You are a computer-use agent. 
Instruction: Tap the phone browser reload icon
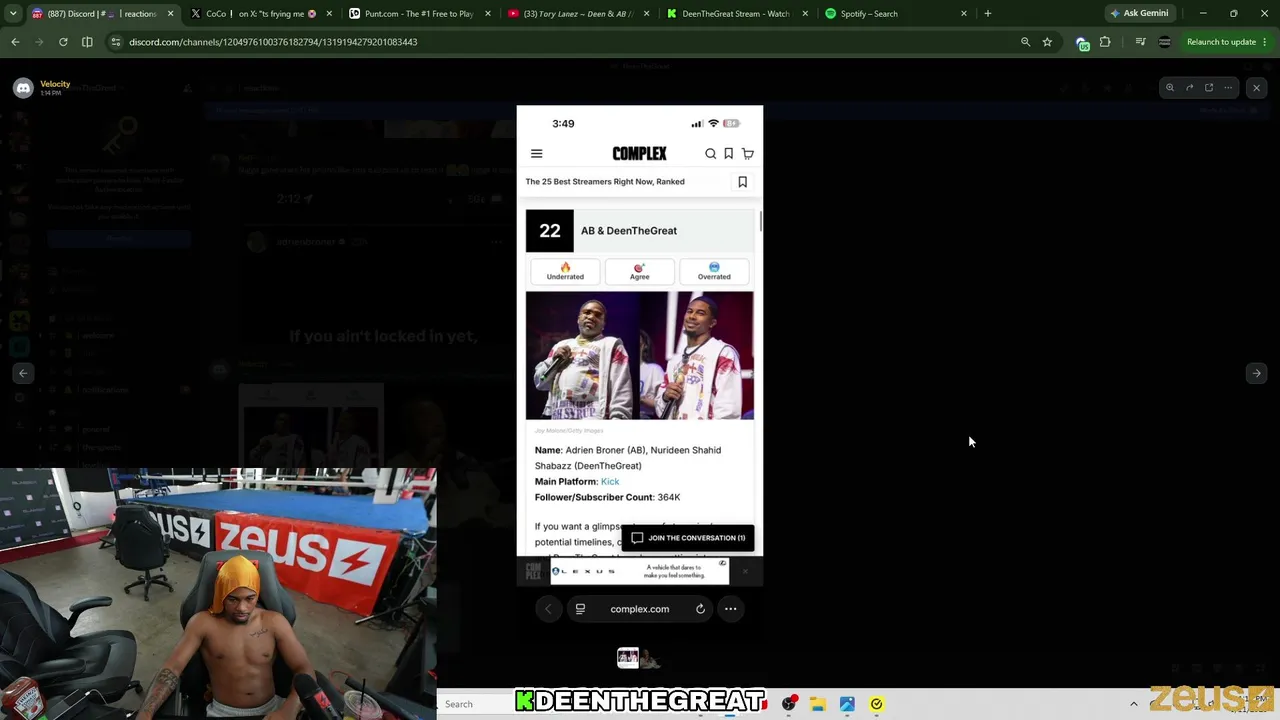coord(700,609)
